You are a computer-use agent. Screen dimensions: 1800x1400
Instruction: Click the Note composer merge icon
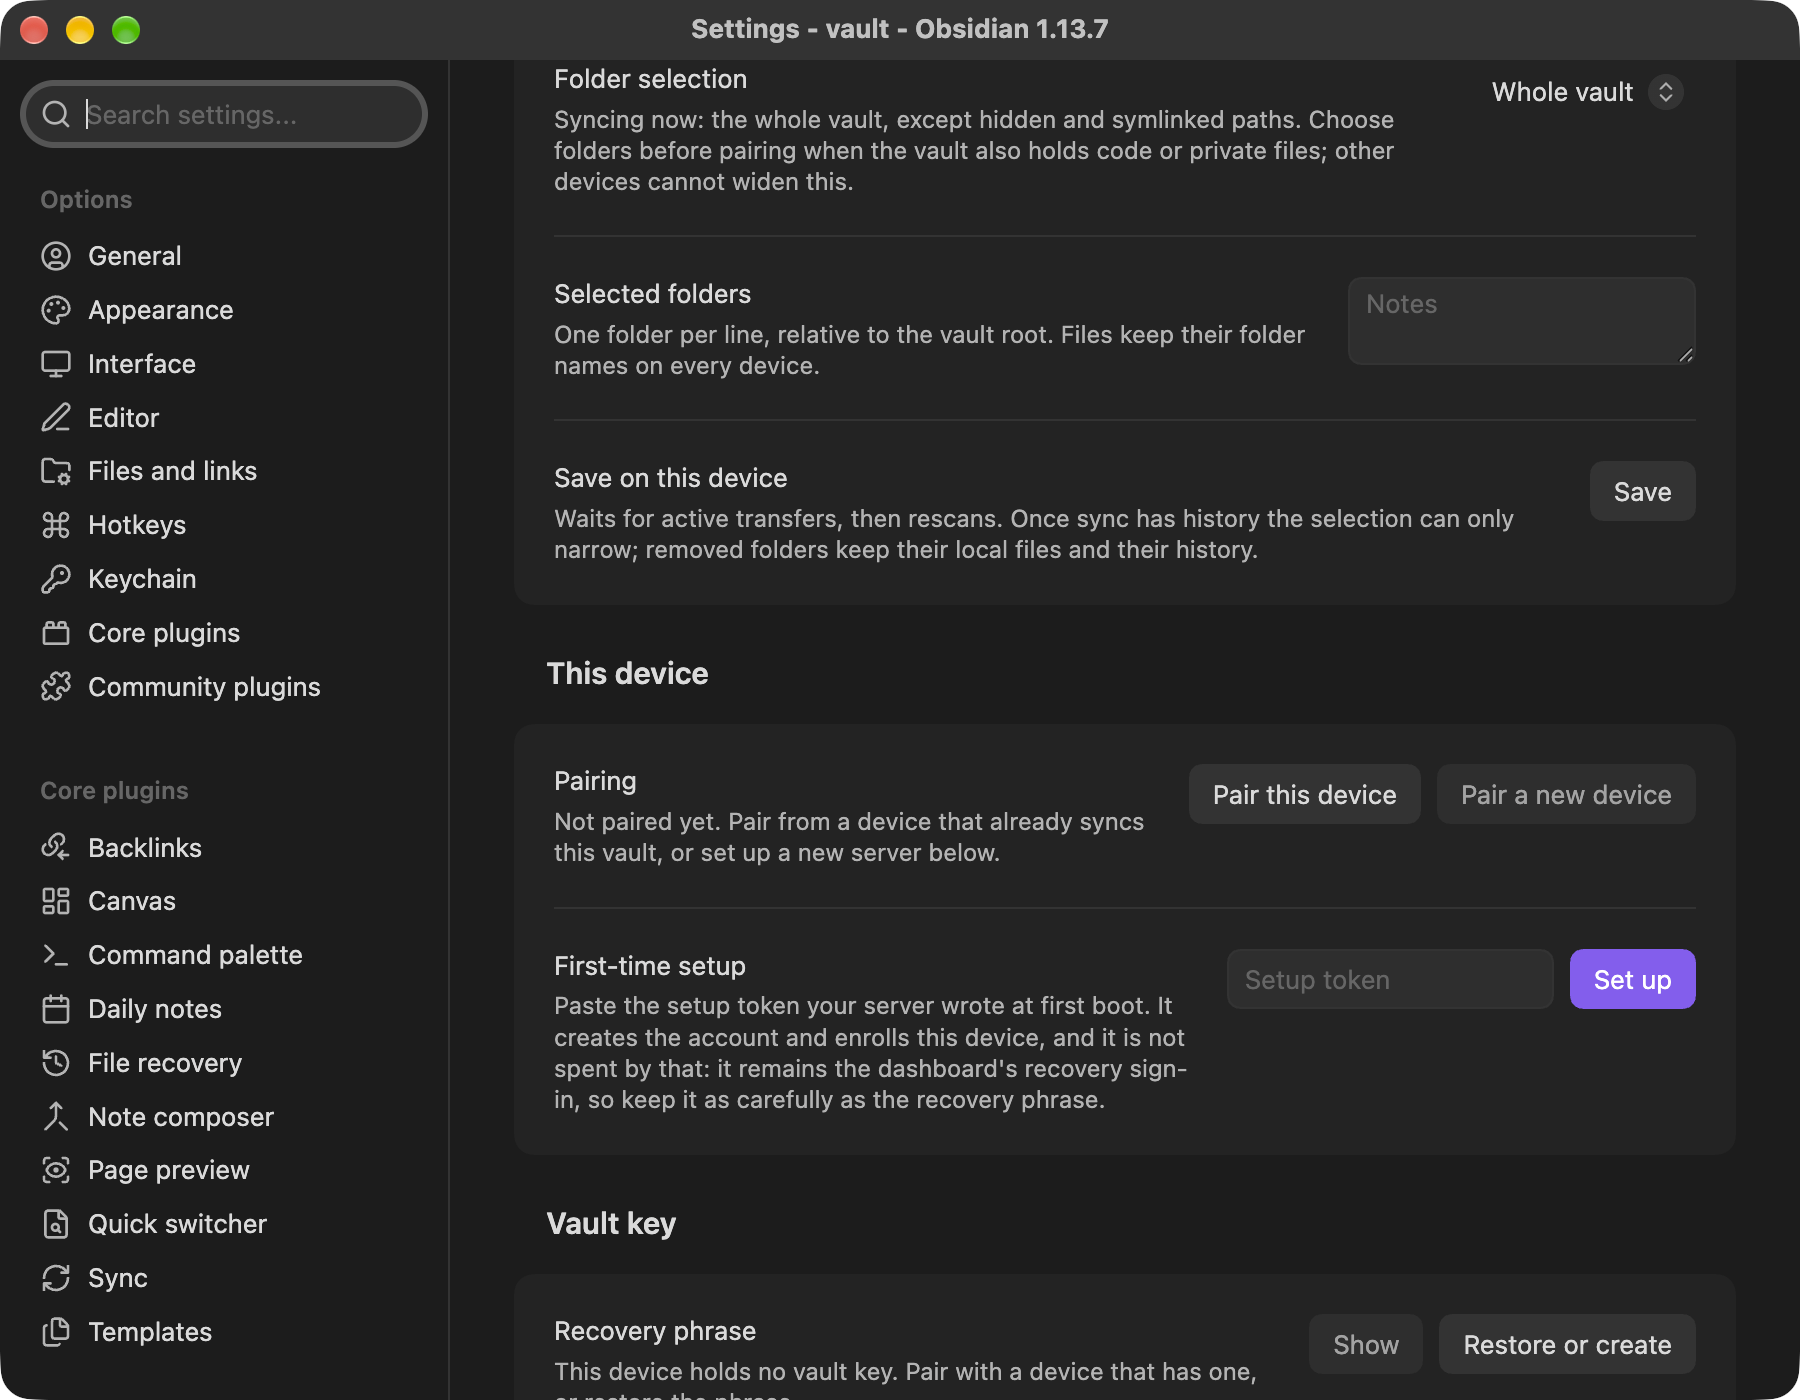pyautogui.click(x=56, y=1117)
